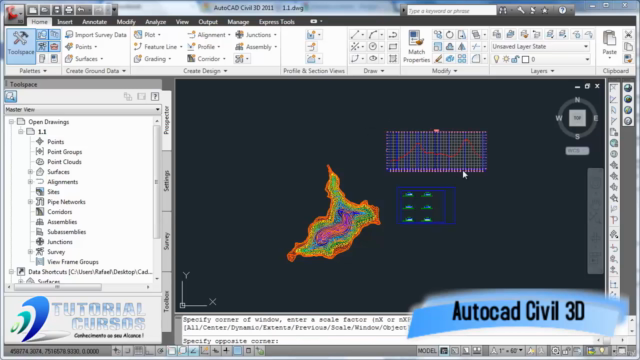Click the Toolspace magnifier preview icon
This screenshot has width=640, height=360.
point(11,96)
